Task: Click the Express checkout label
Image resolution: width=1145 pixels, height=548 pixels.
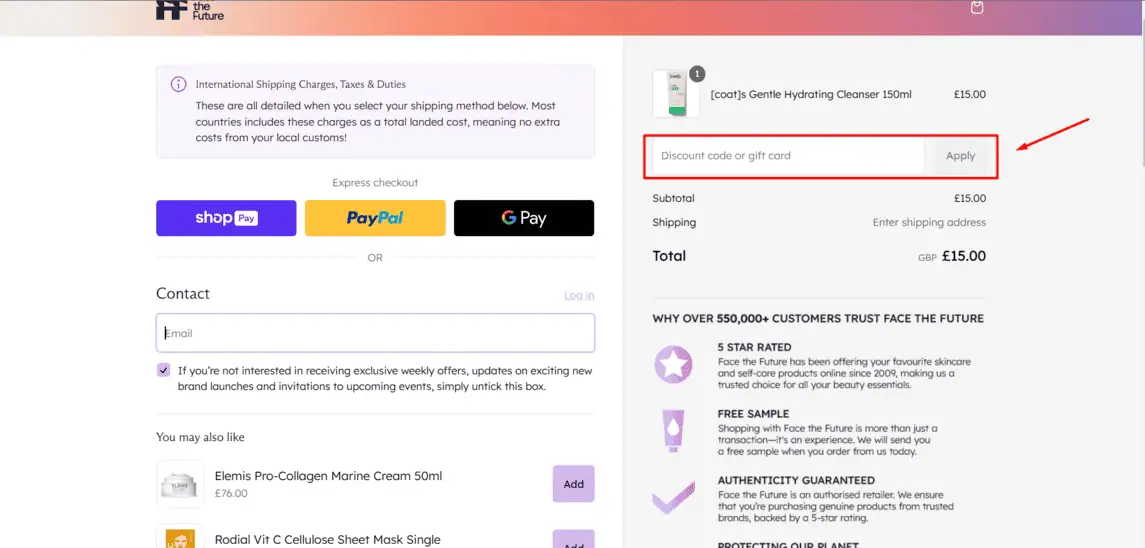Action: (375, 183)
